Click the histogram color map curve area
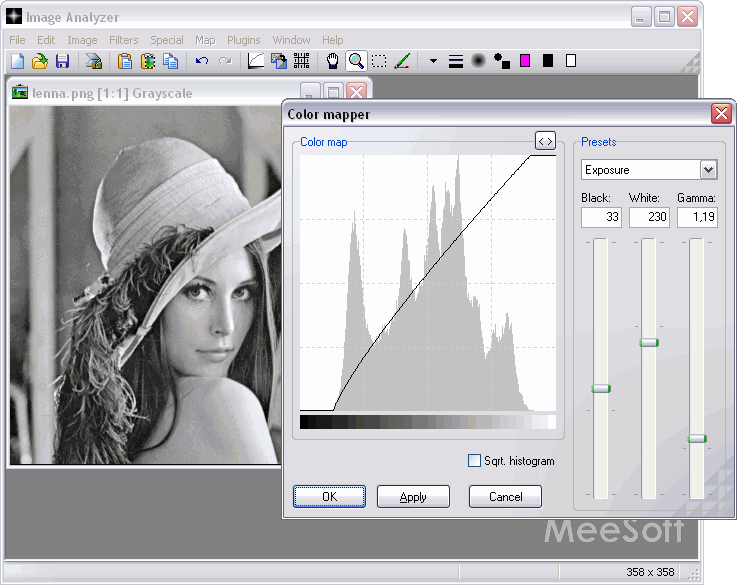 [428, 283]
